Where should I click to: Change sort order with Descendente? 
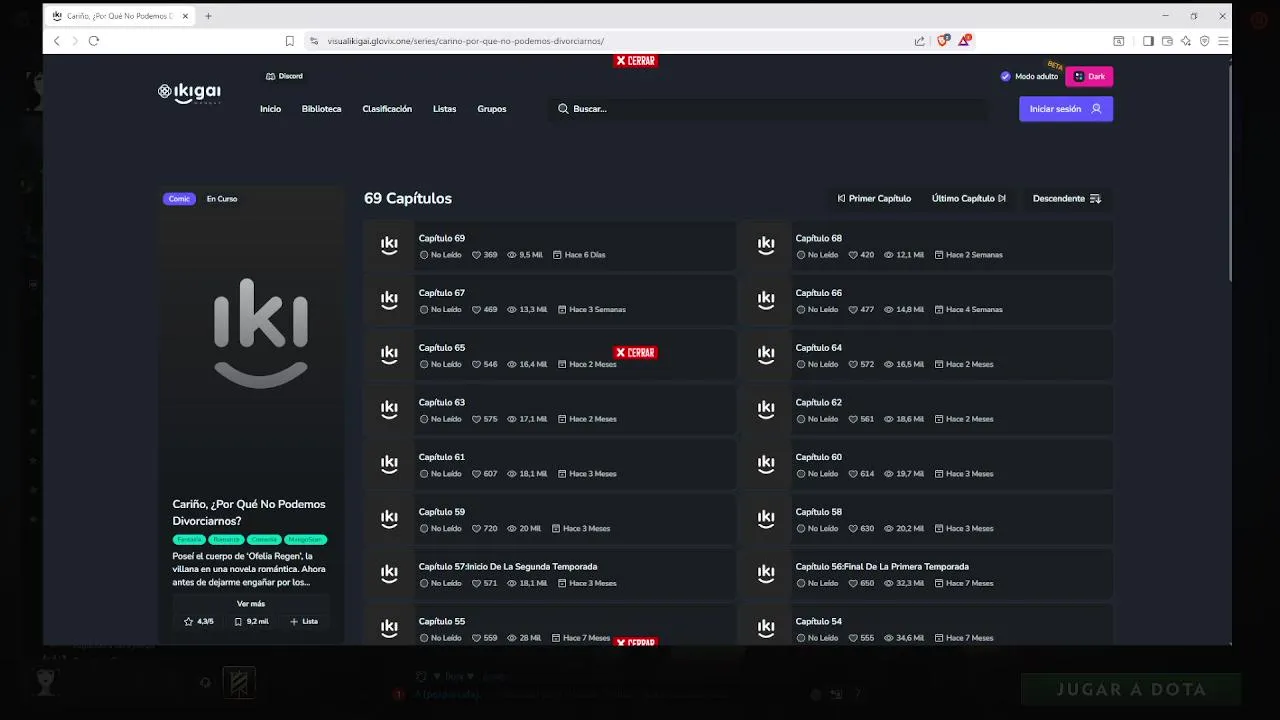1067,199
